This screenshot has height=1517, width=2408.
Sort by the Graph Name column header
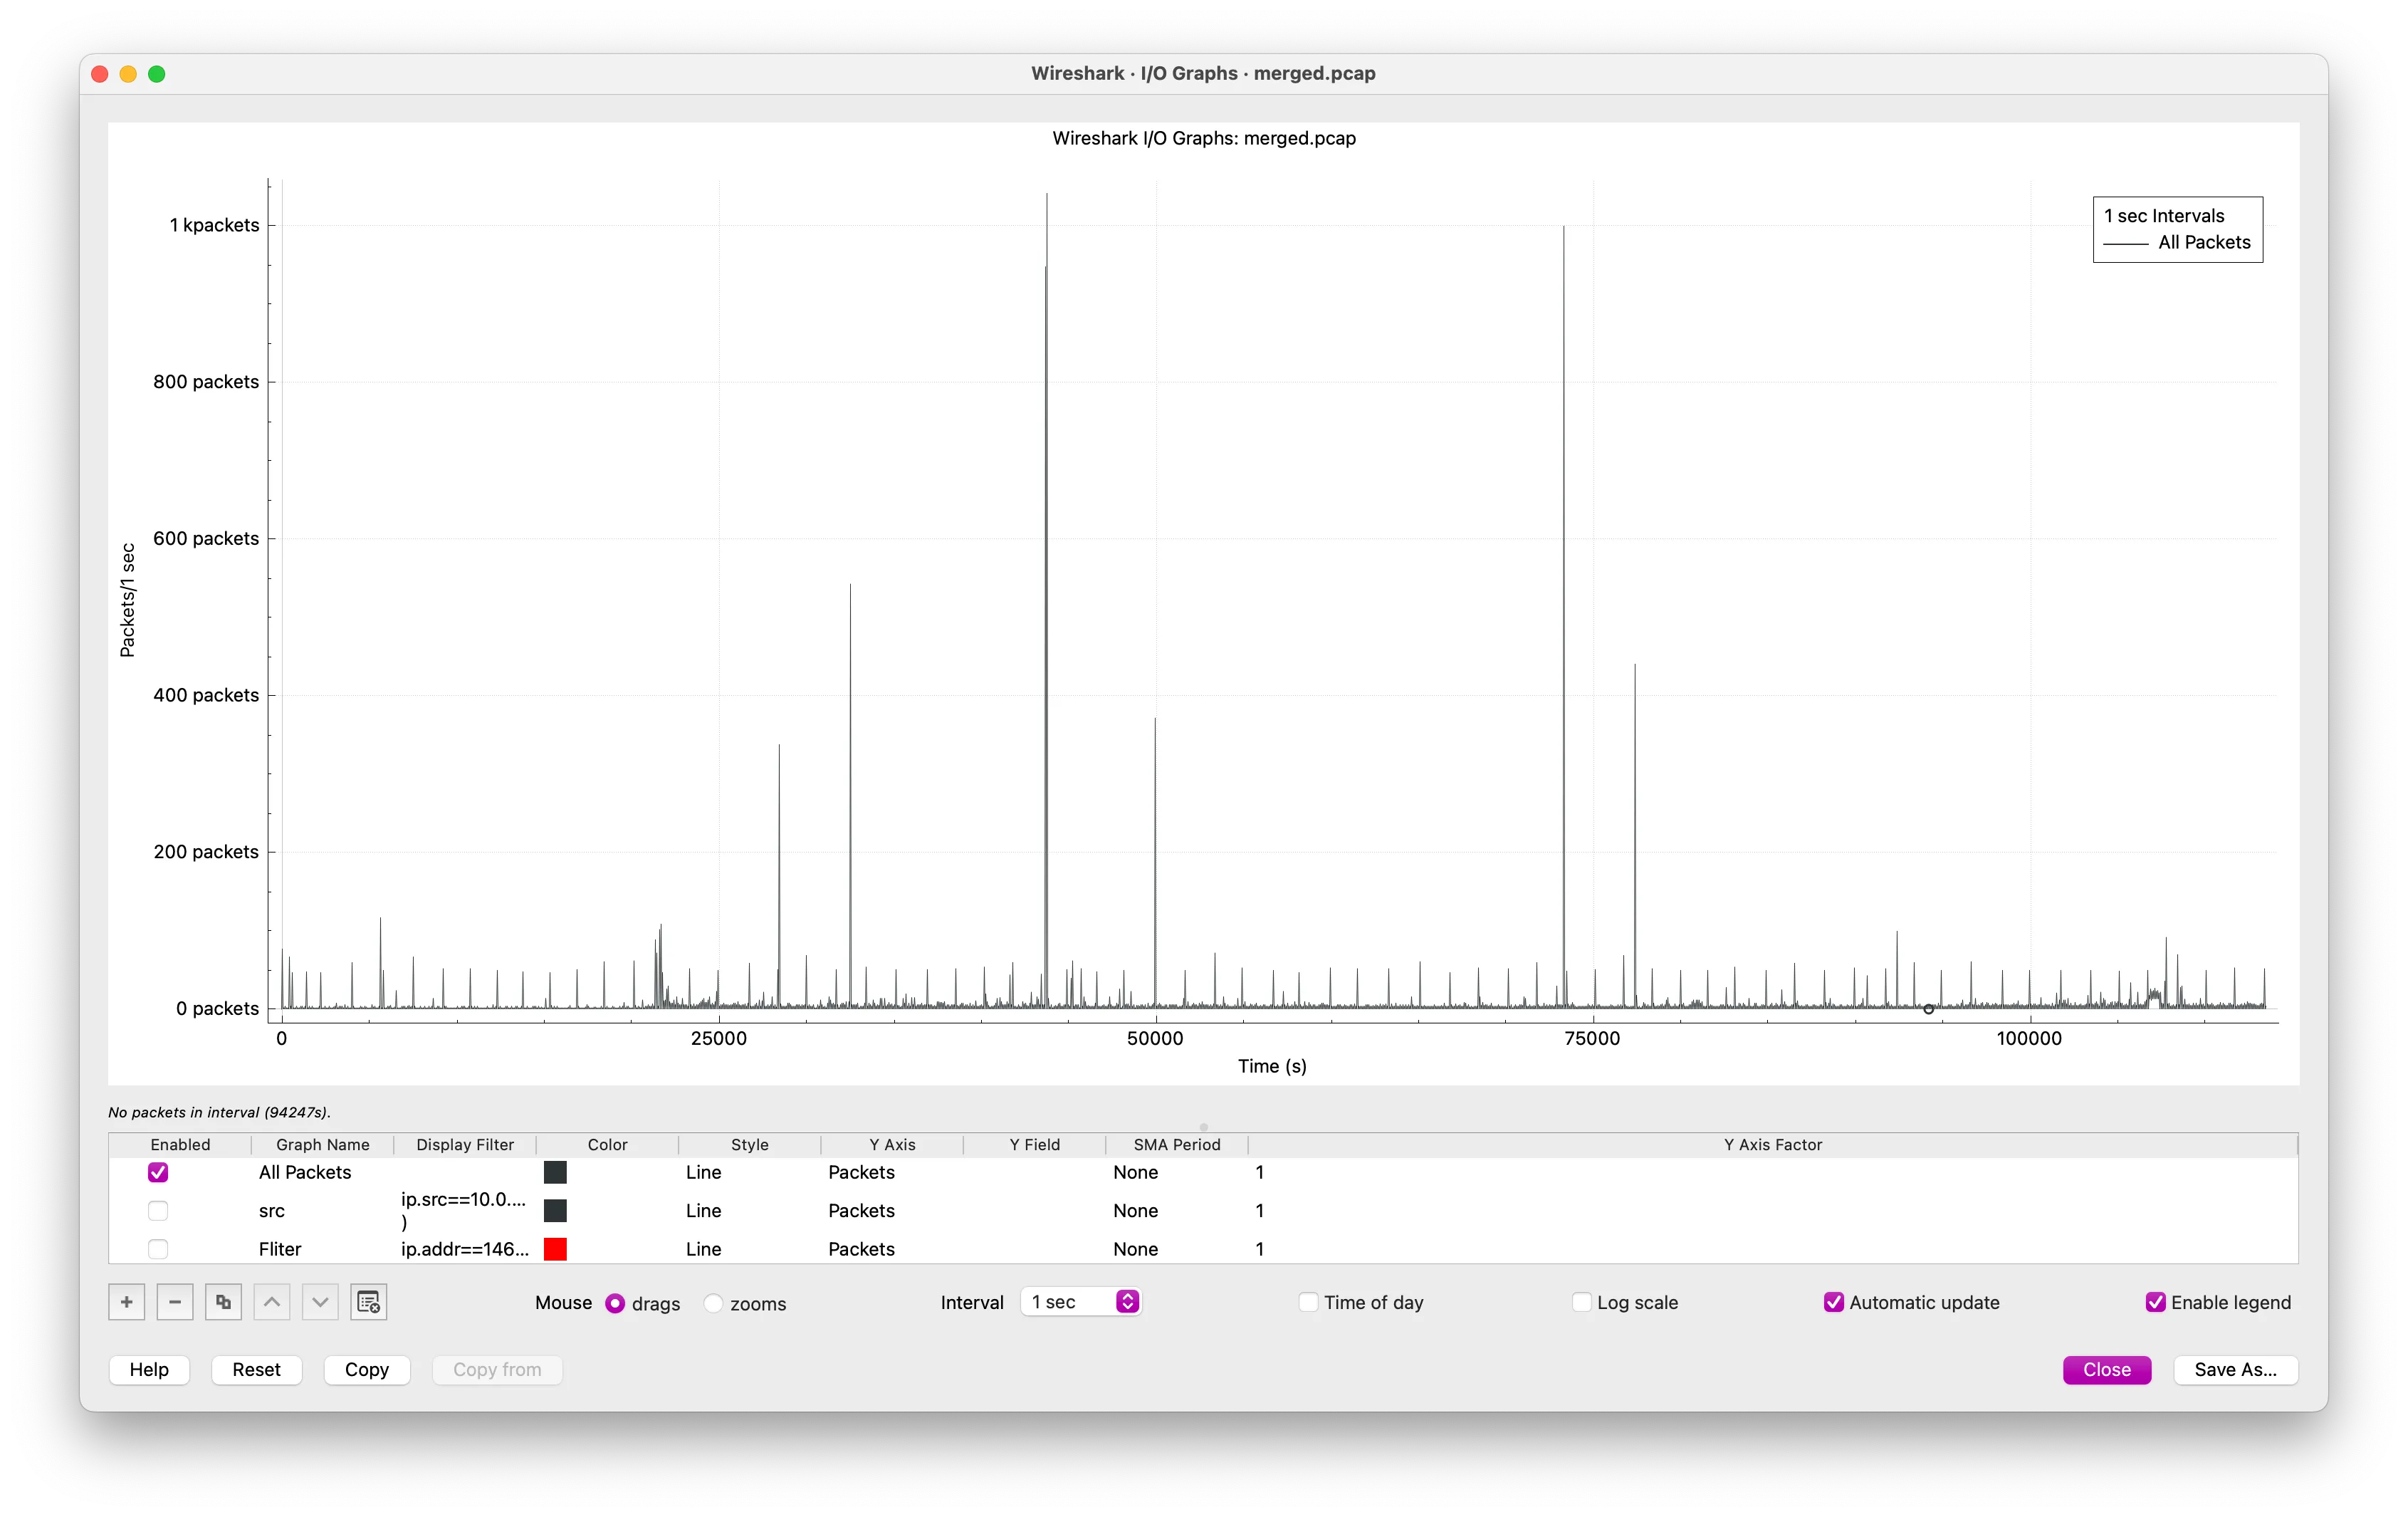322,1145
